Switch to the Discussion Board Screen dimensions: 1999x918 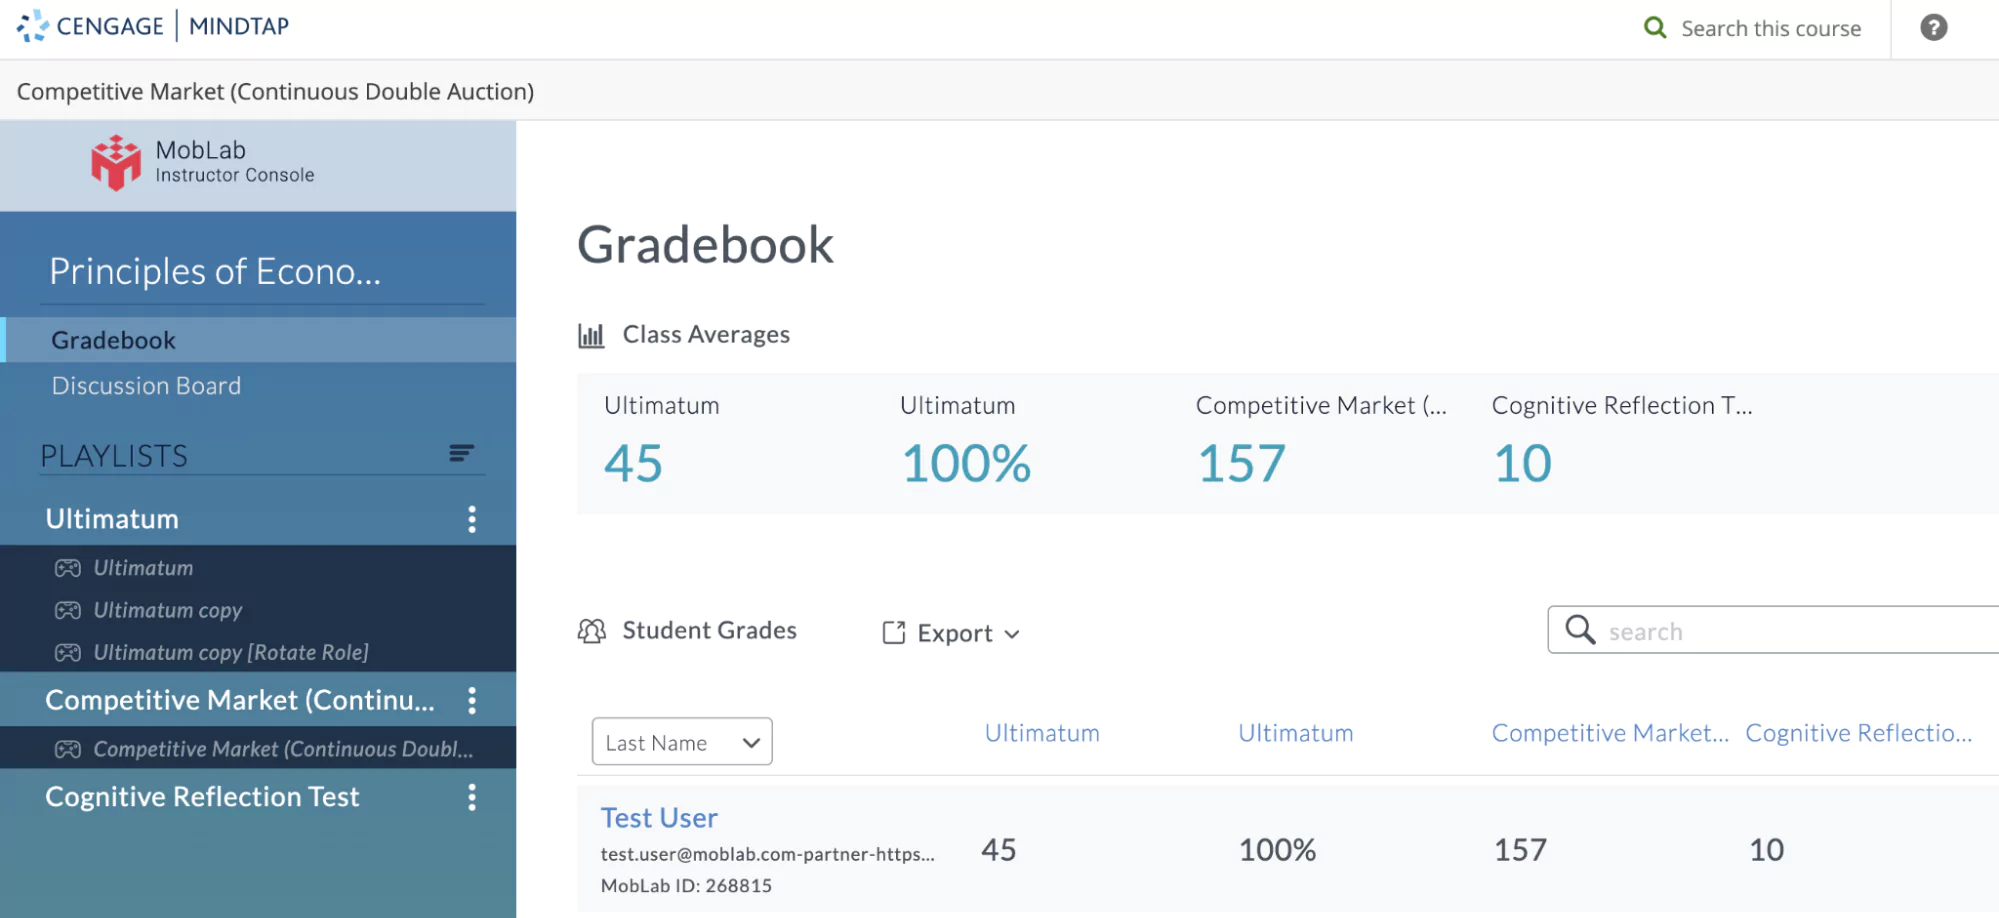146,385
